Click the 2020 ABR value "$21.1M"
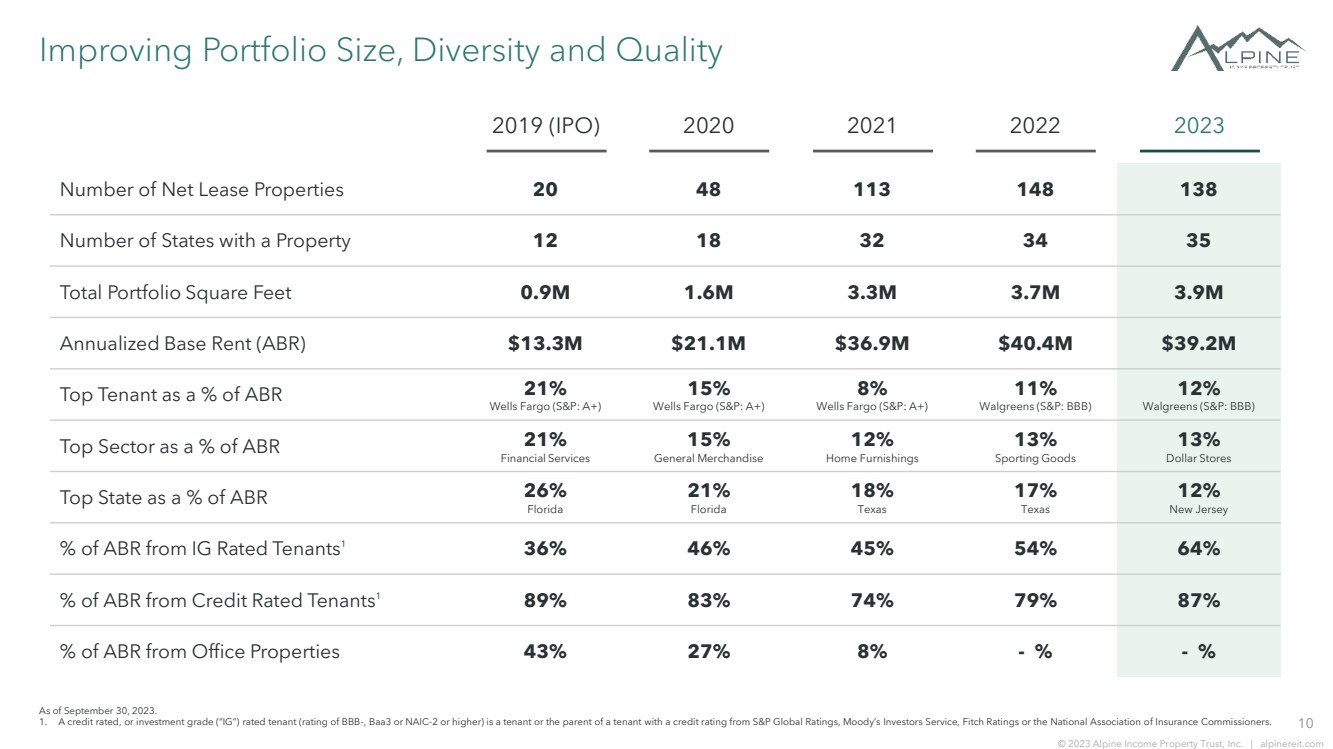The width and height of the screenshot is (1333, 749). point(708,344)
